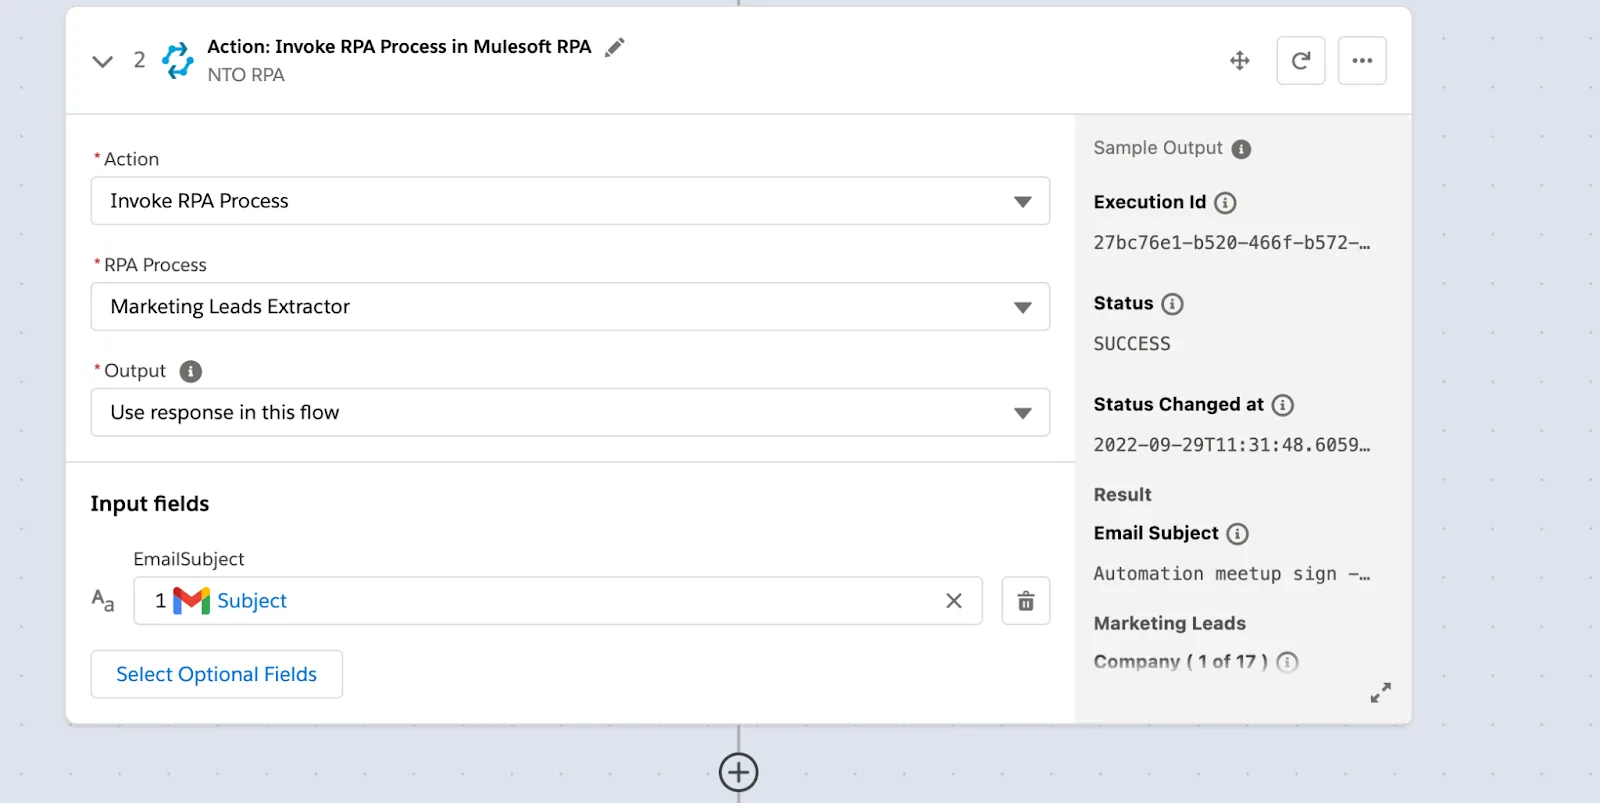This screenshot has height=803, width=1600.
Task: Click the Company (1 of 17) label
Action: [x=1181, y=662]
